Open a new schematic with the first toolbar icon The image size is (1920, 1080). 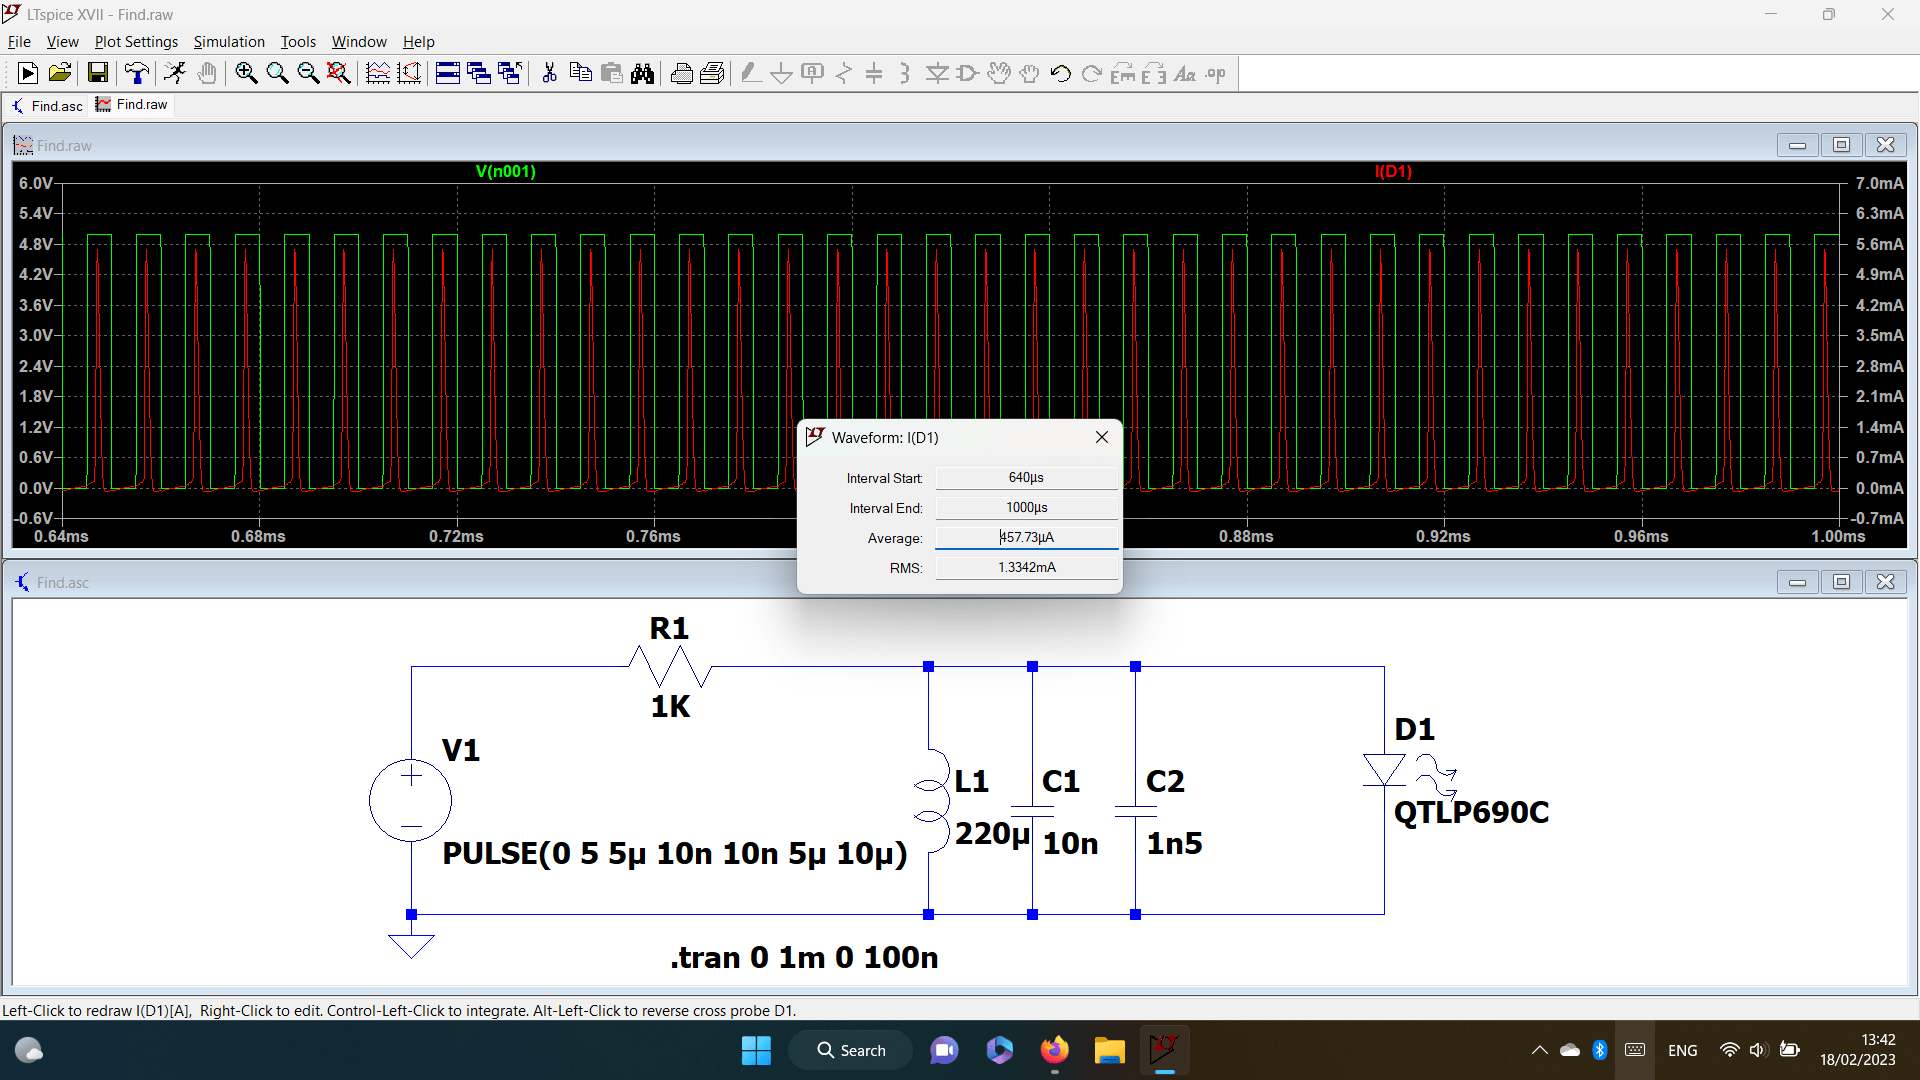(28, 73)
